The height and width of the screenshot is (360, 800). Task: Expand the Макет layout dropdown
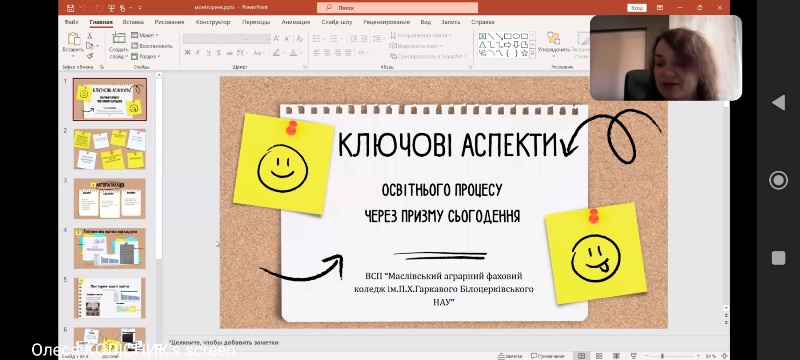click(x=145, y=35)
